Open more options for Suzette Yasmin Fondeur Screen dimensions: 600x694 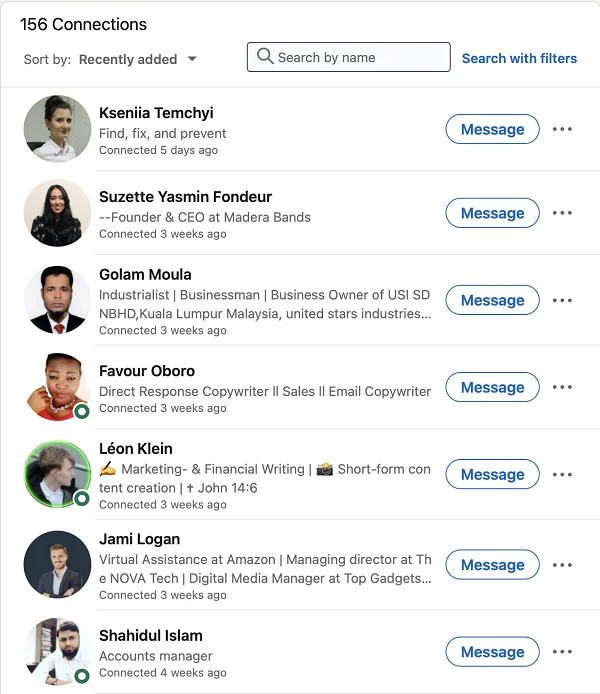click(562, 213)
